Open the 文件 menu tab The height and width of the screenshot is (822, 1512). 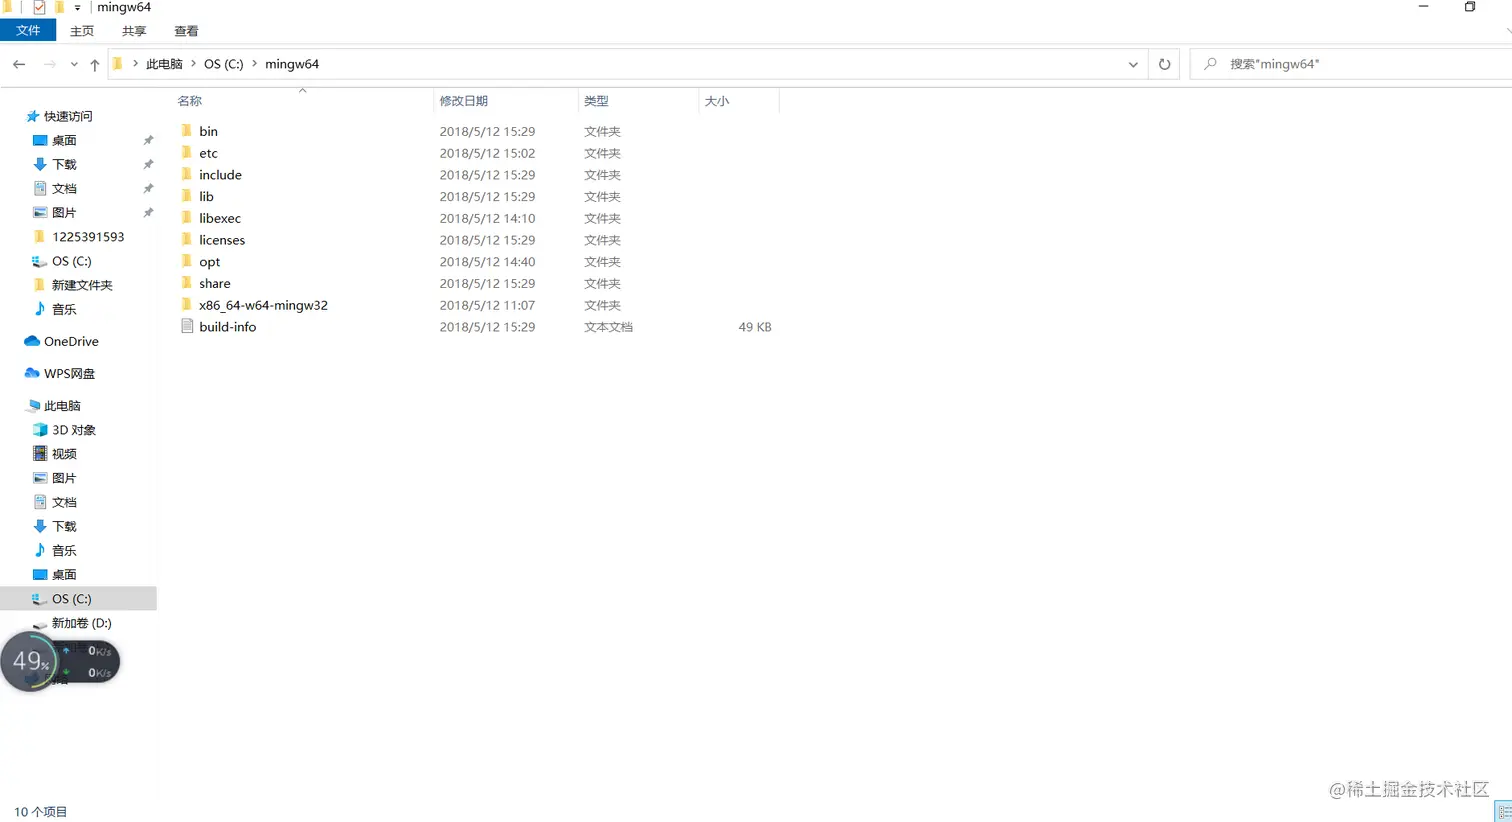point(28,31)
